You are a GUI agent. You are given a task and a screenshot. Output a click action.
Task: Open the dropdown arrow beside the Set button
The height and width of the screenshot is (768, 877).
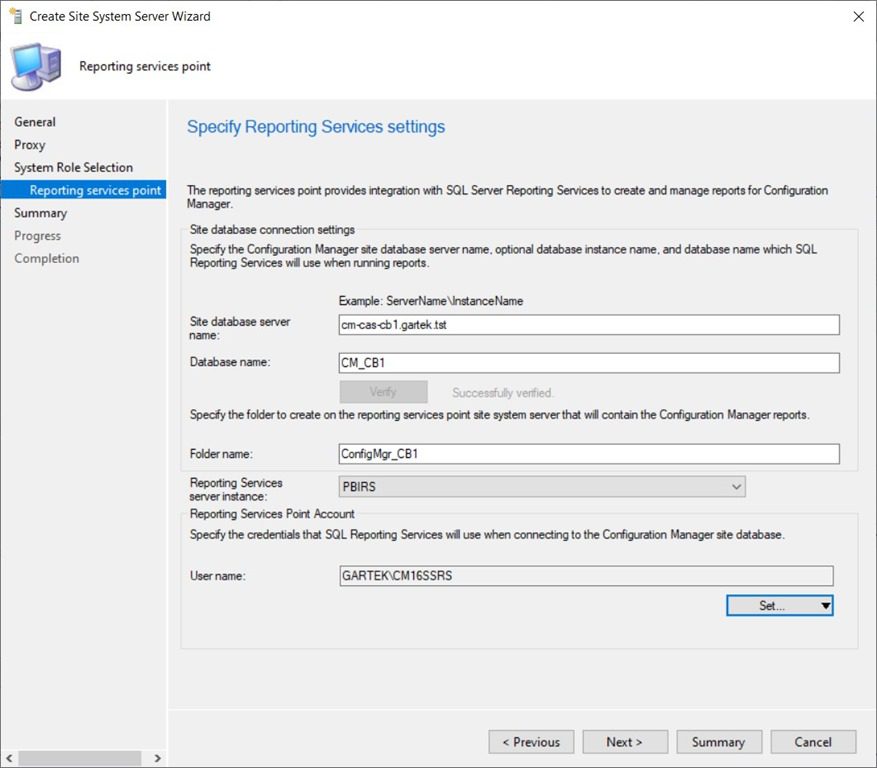[x=828, y=605]
